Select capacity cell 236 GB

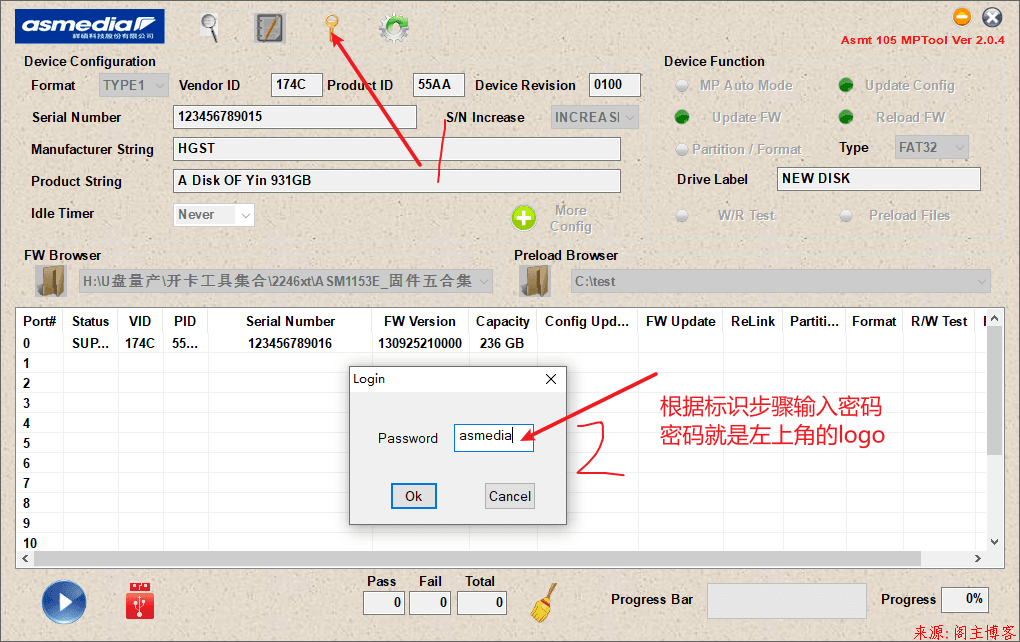tap(502, 343)
